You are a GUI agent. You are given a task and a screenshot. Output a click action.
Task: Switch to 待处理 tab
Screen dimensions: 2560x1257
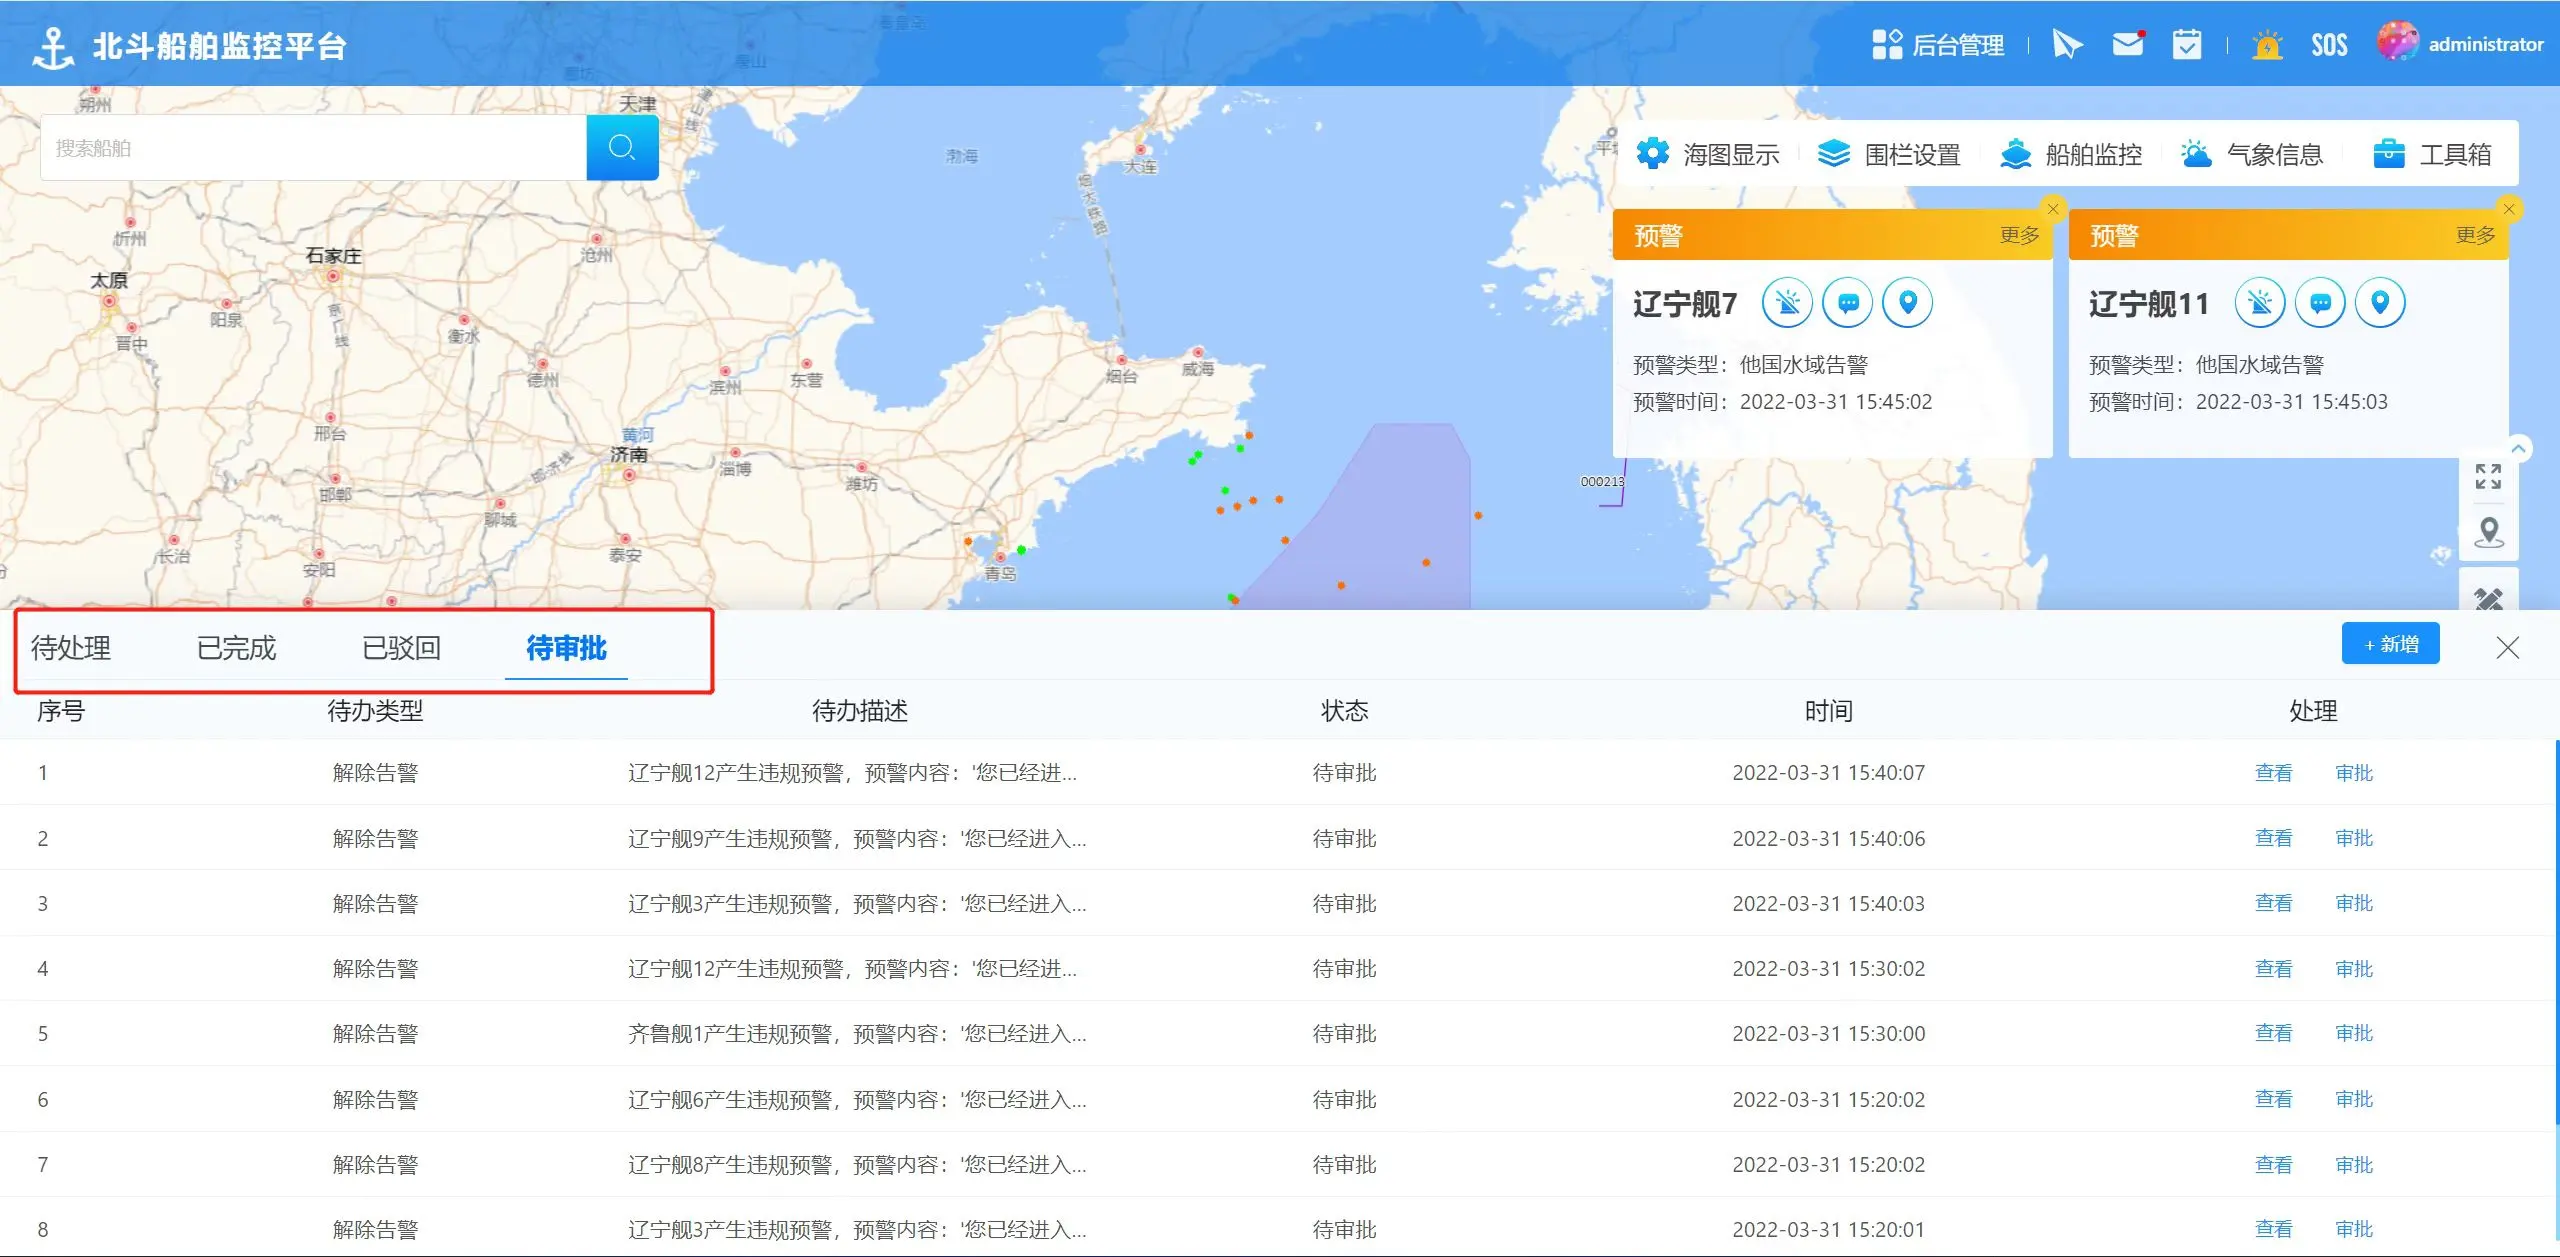point(71,648)
